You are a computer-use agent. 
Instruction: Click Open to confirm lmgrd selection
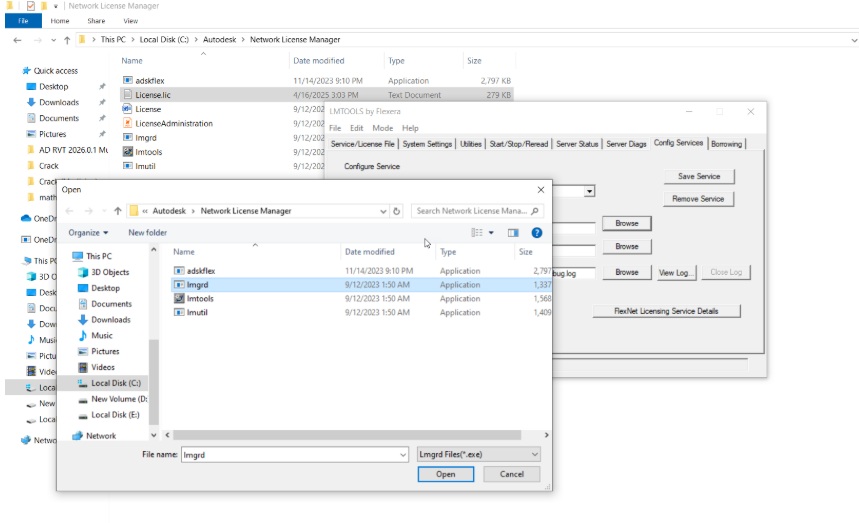(x=445, y=474)
